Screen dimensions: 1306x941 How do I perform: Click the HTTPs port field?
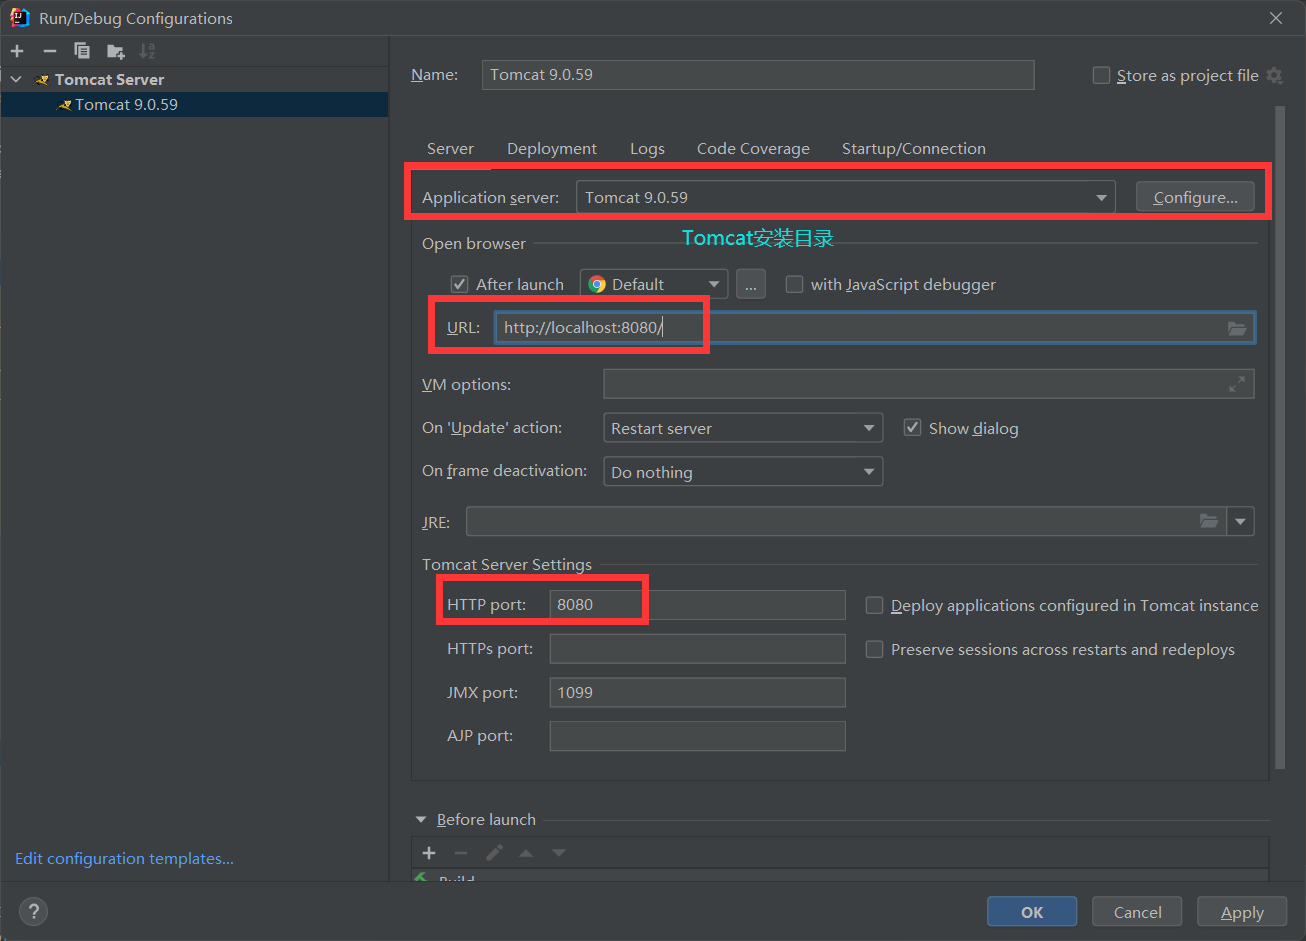point(697,649)
